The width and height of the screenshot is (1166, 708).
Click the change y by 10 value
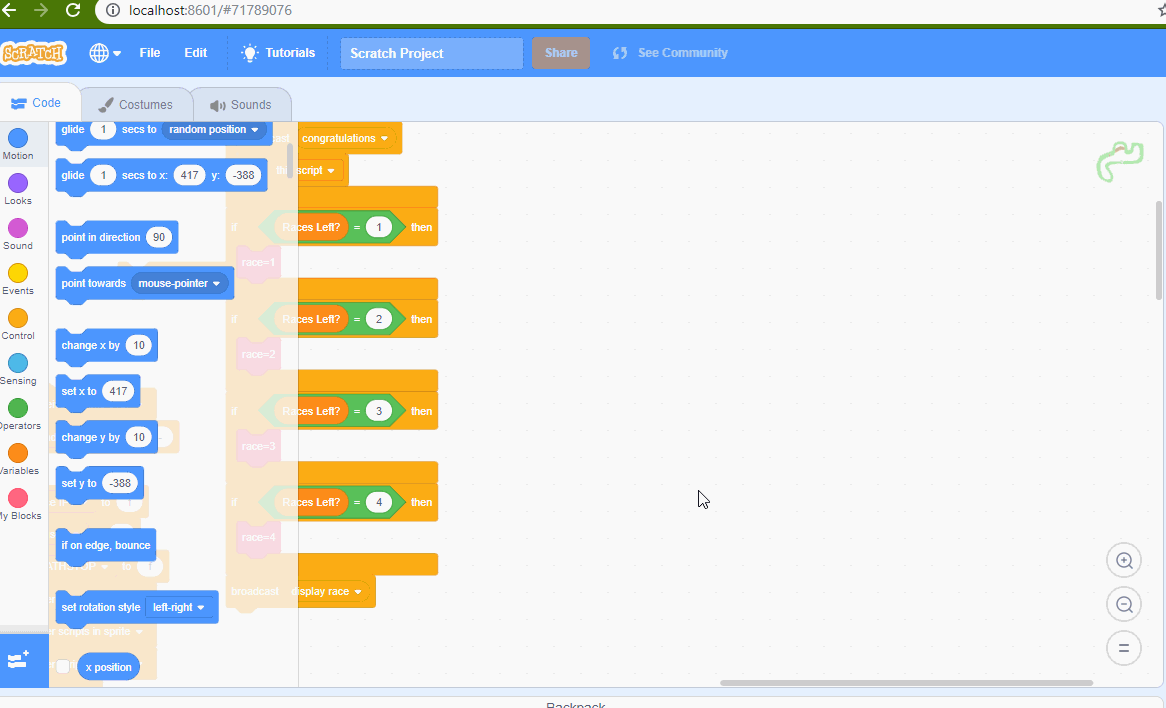tap(138, 437)
